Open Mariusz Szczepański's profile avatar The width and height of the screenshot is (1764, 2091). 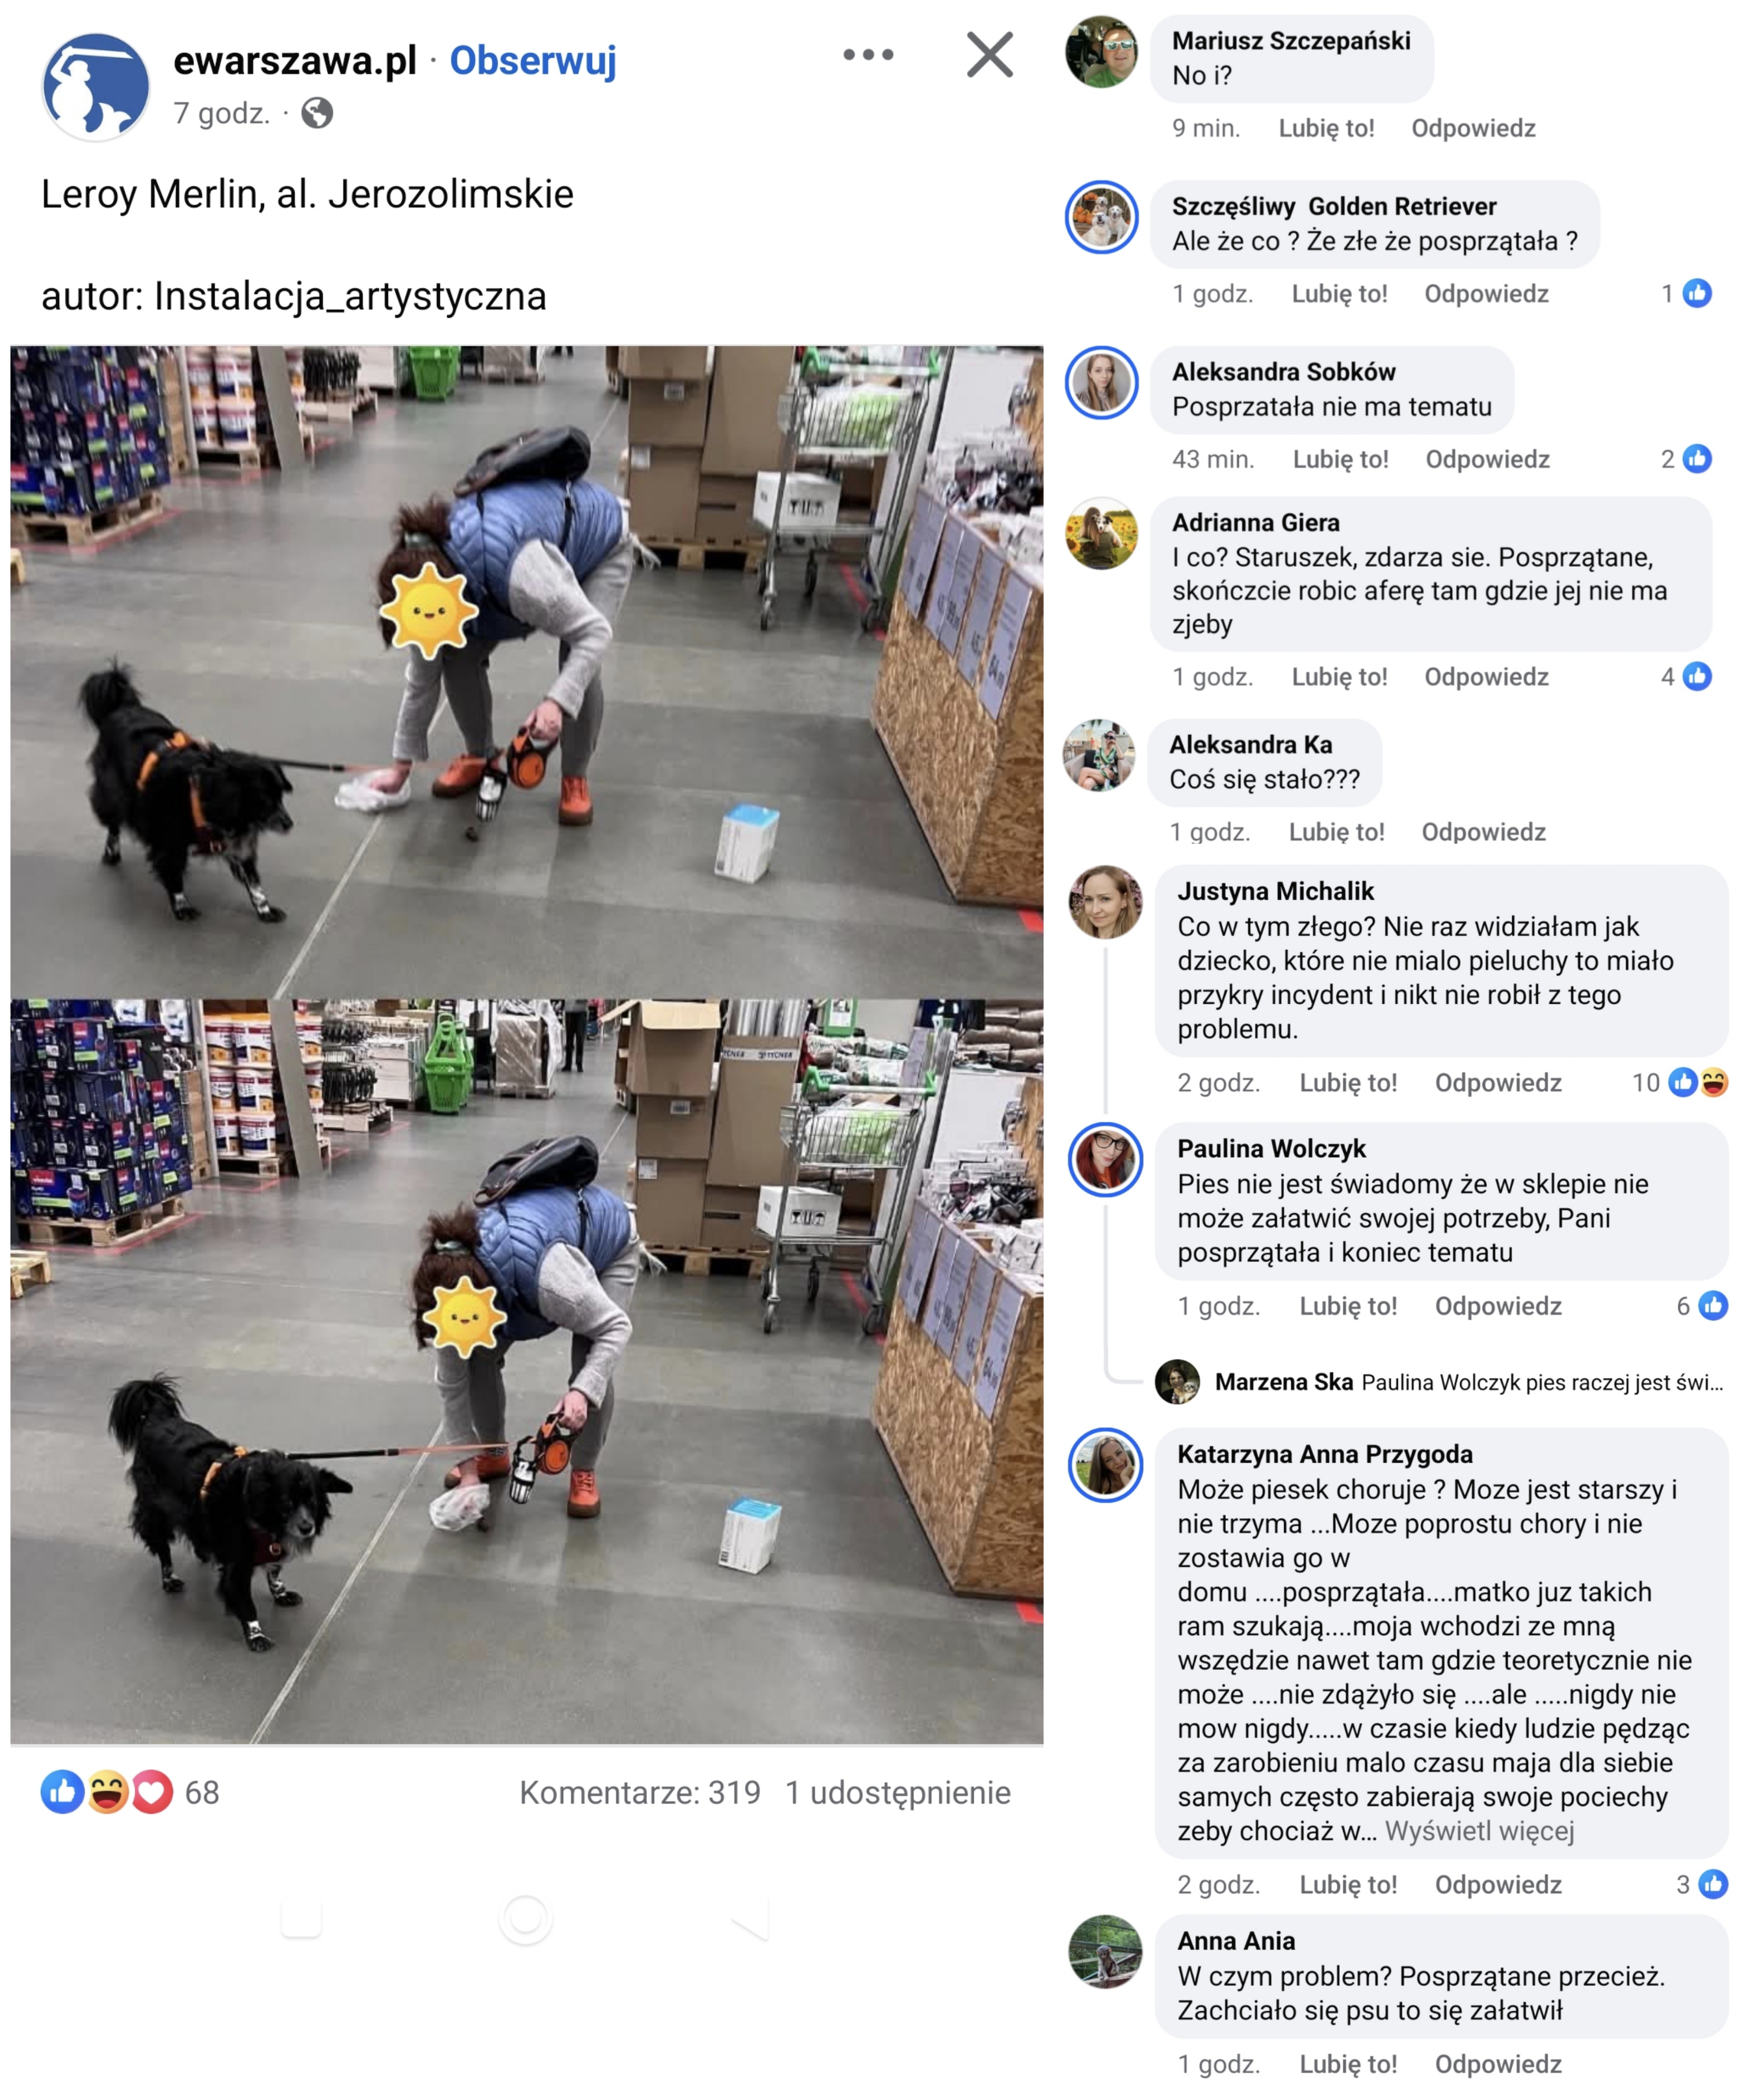[1101, 52]
